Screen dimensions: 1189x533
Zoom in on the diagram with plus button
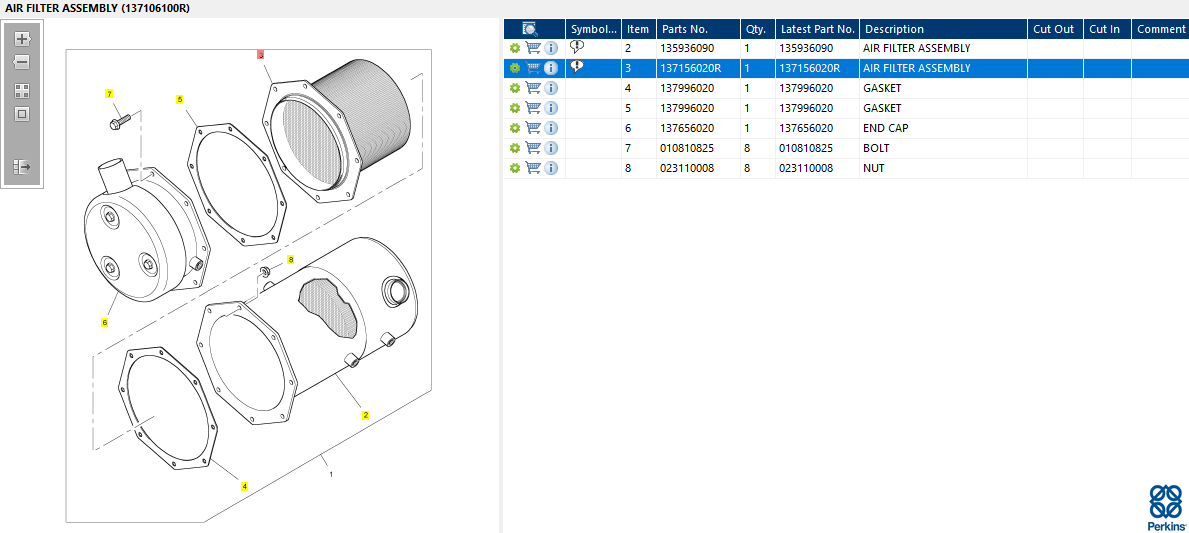[x=22, y=39]
